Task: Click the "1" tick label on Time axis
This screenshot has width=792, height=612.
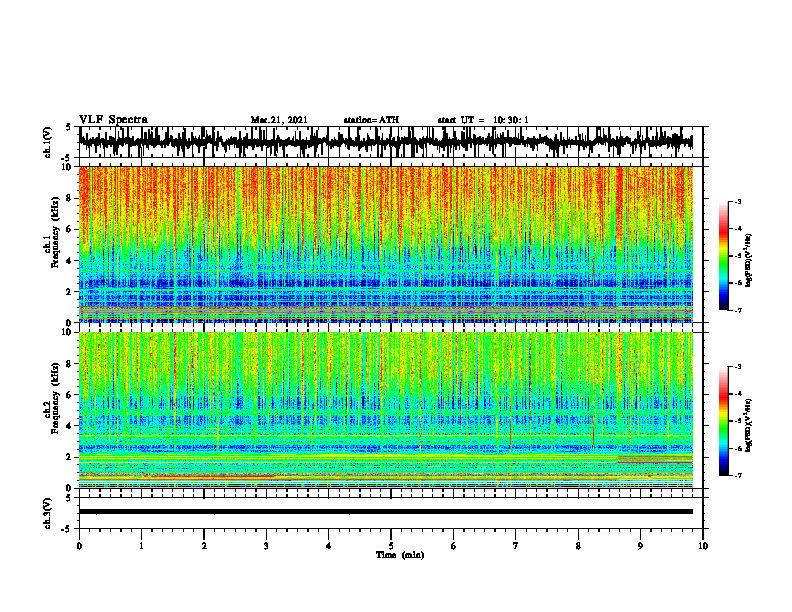Action: 141,546
